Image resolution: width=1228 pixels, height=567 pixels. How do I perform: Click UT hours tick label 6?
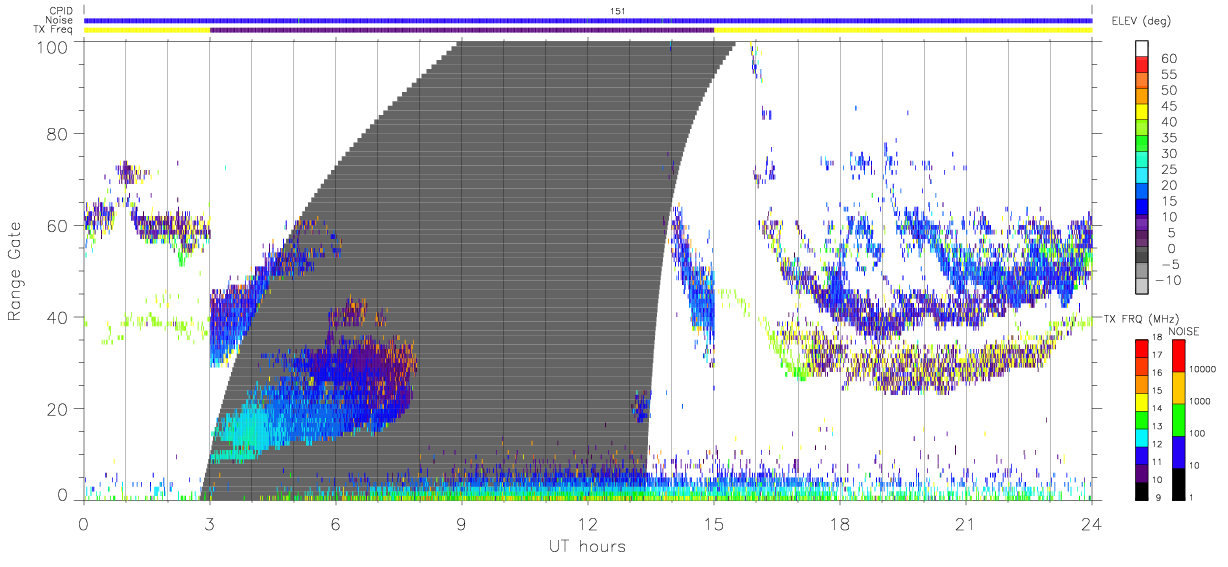(x=335, y=524)
